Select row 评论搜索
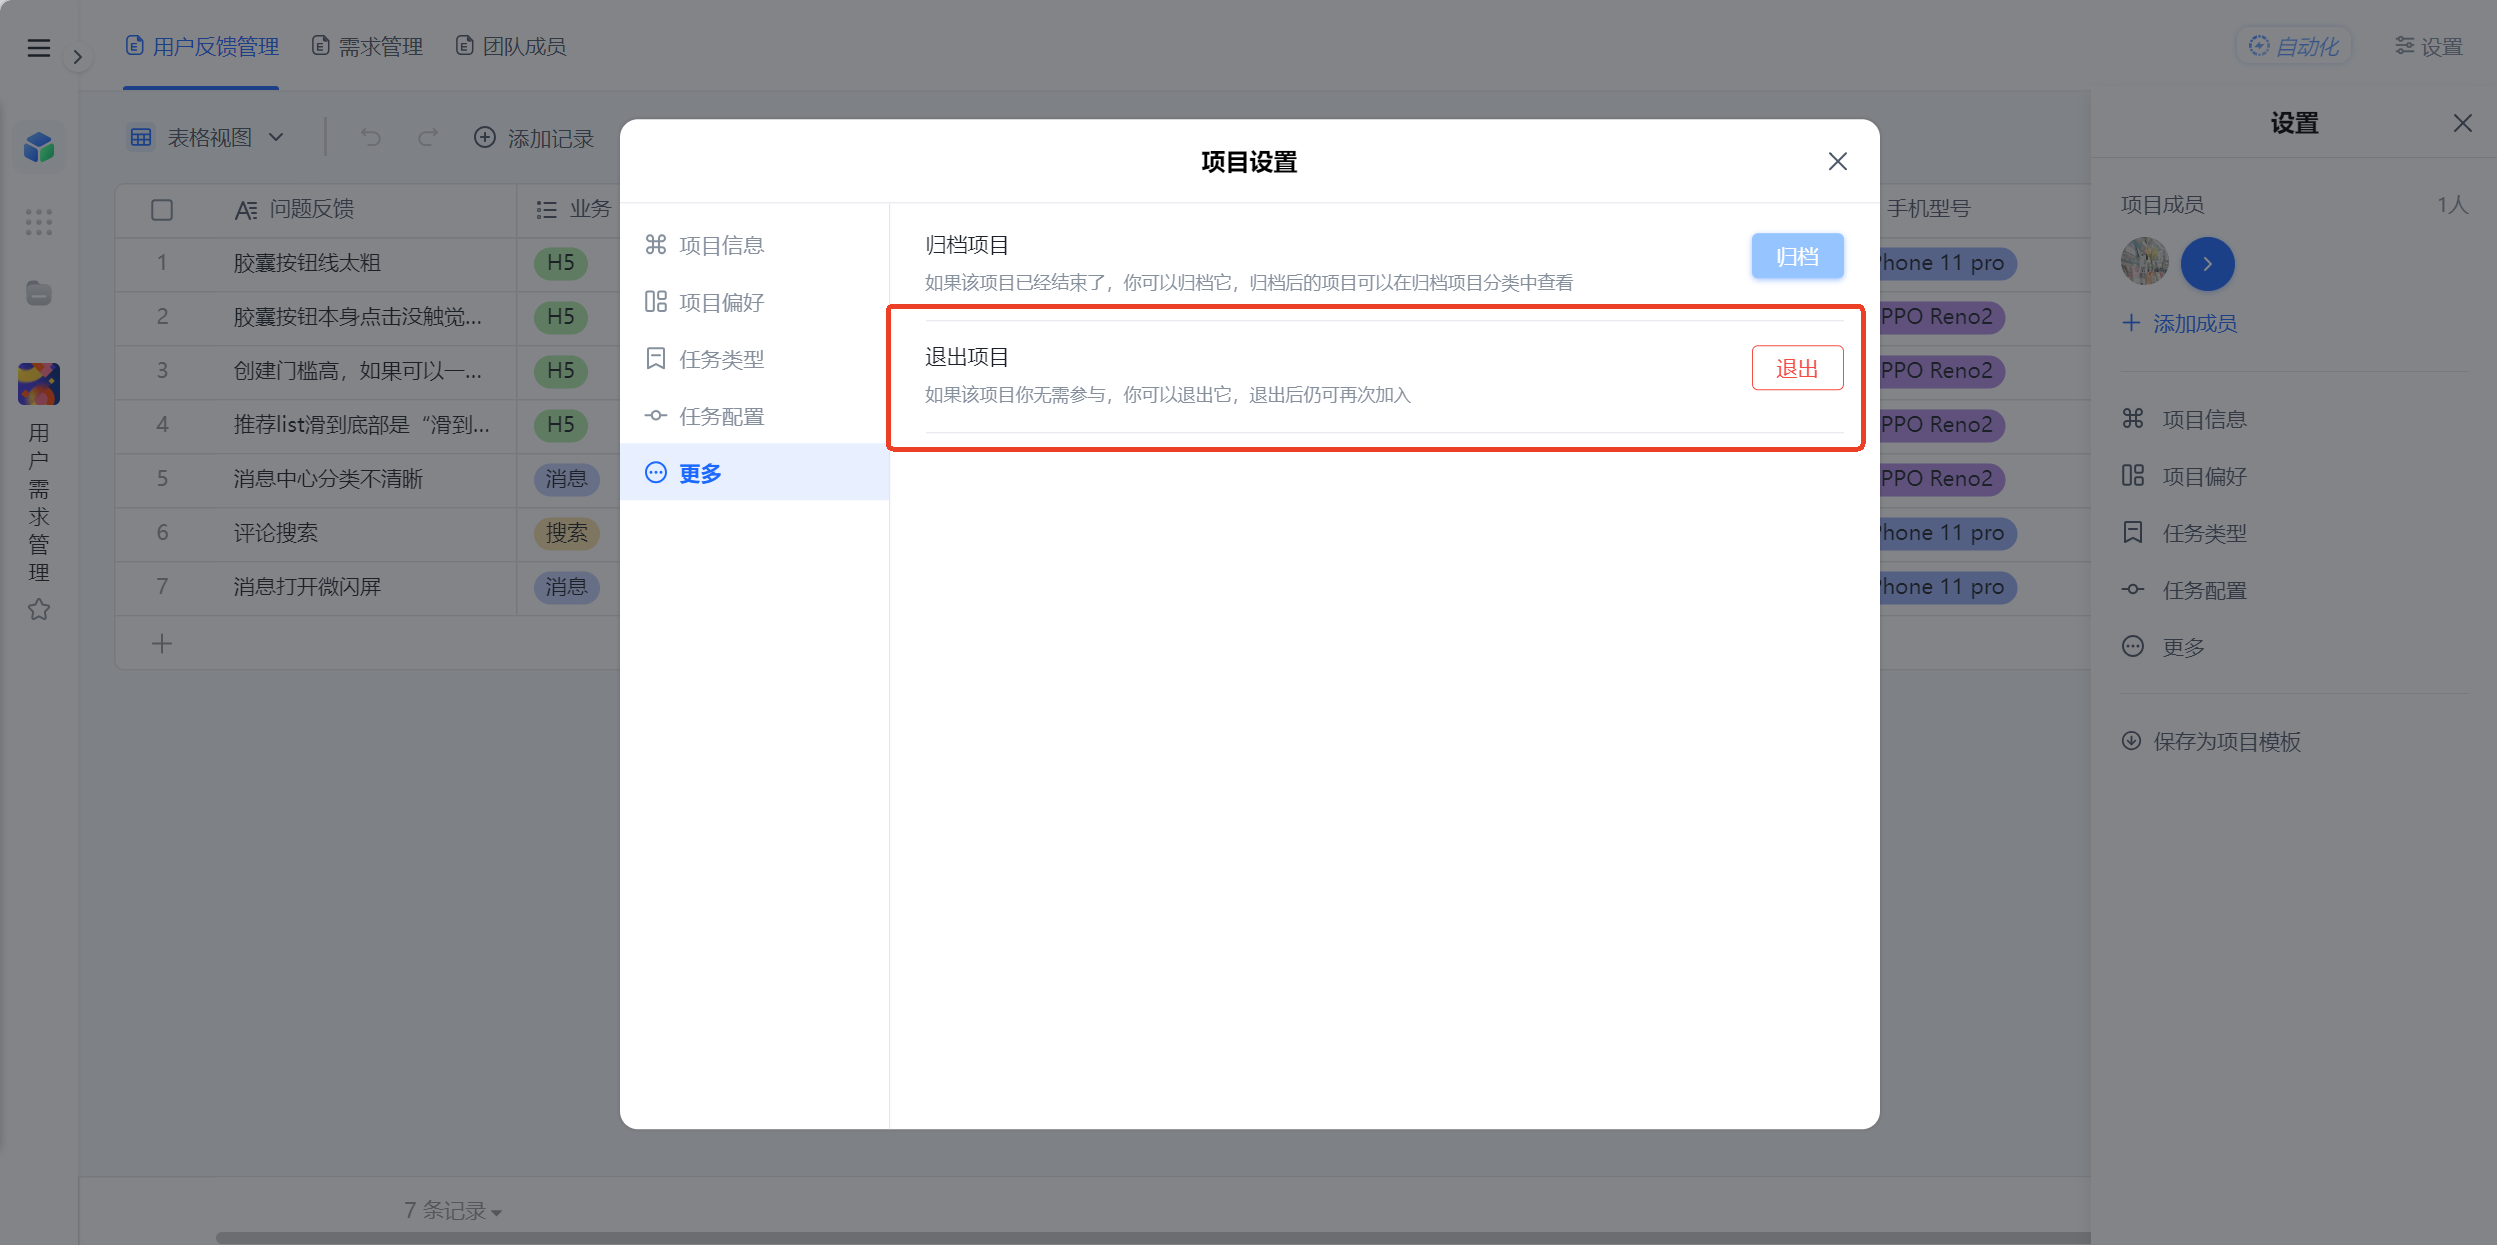Viewport: 2497px width, 1245px height. [276, 533]
